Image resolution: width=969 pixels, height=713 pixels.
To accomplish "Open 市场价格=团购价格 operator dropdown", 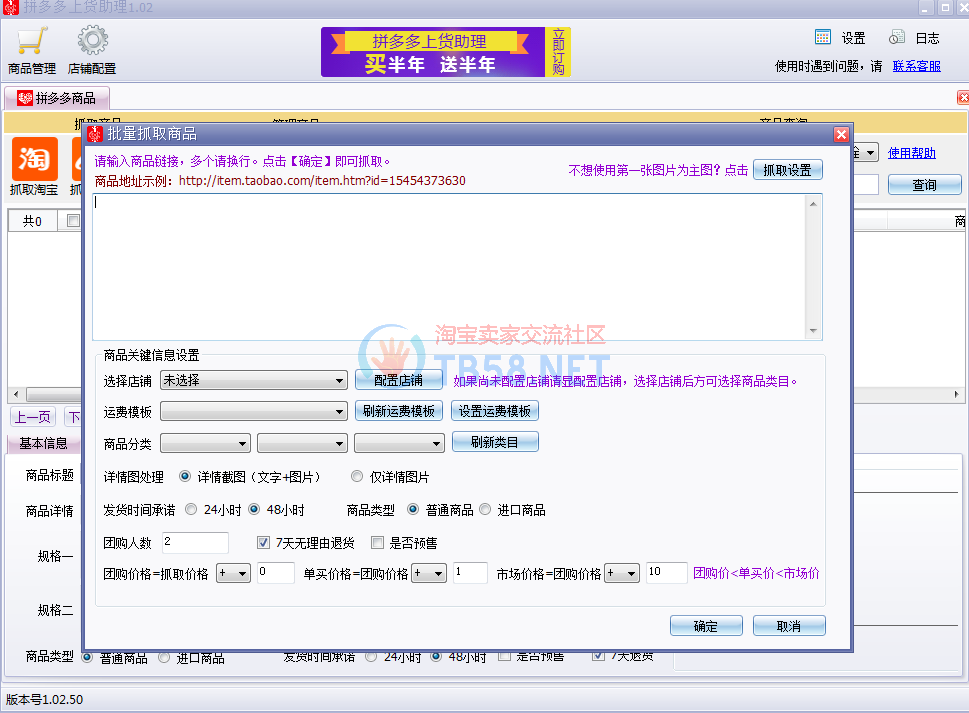I will point(622,573).
